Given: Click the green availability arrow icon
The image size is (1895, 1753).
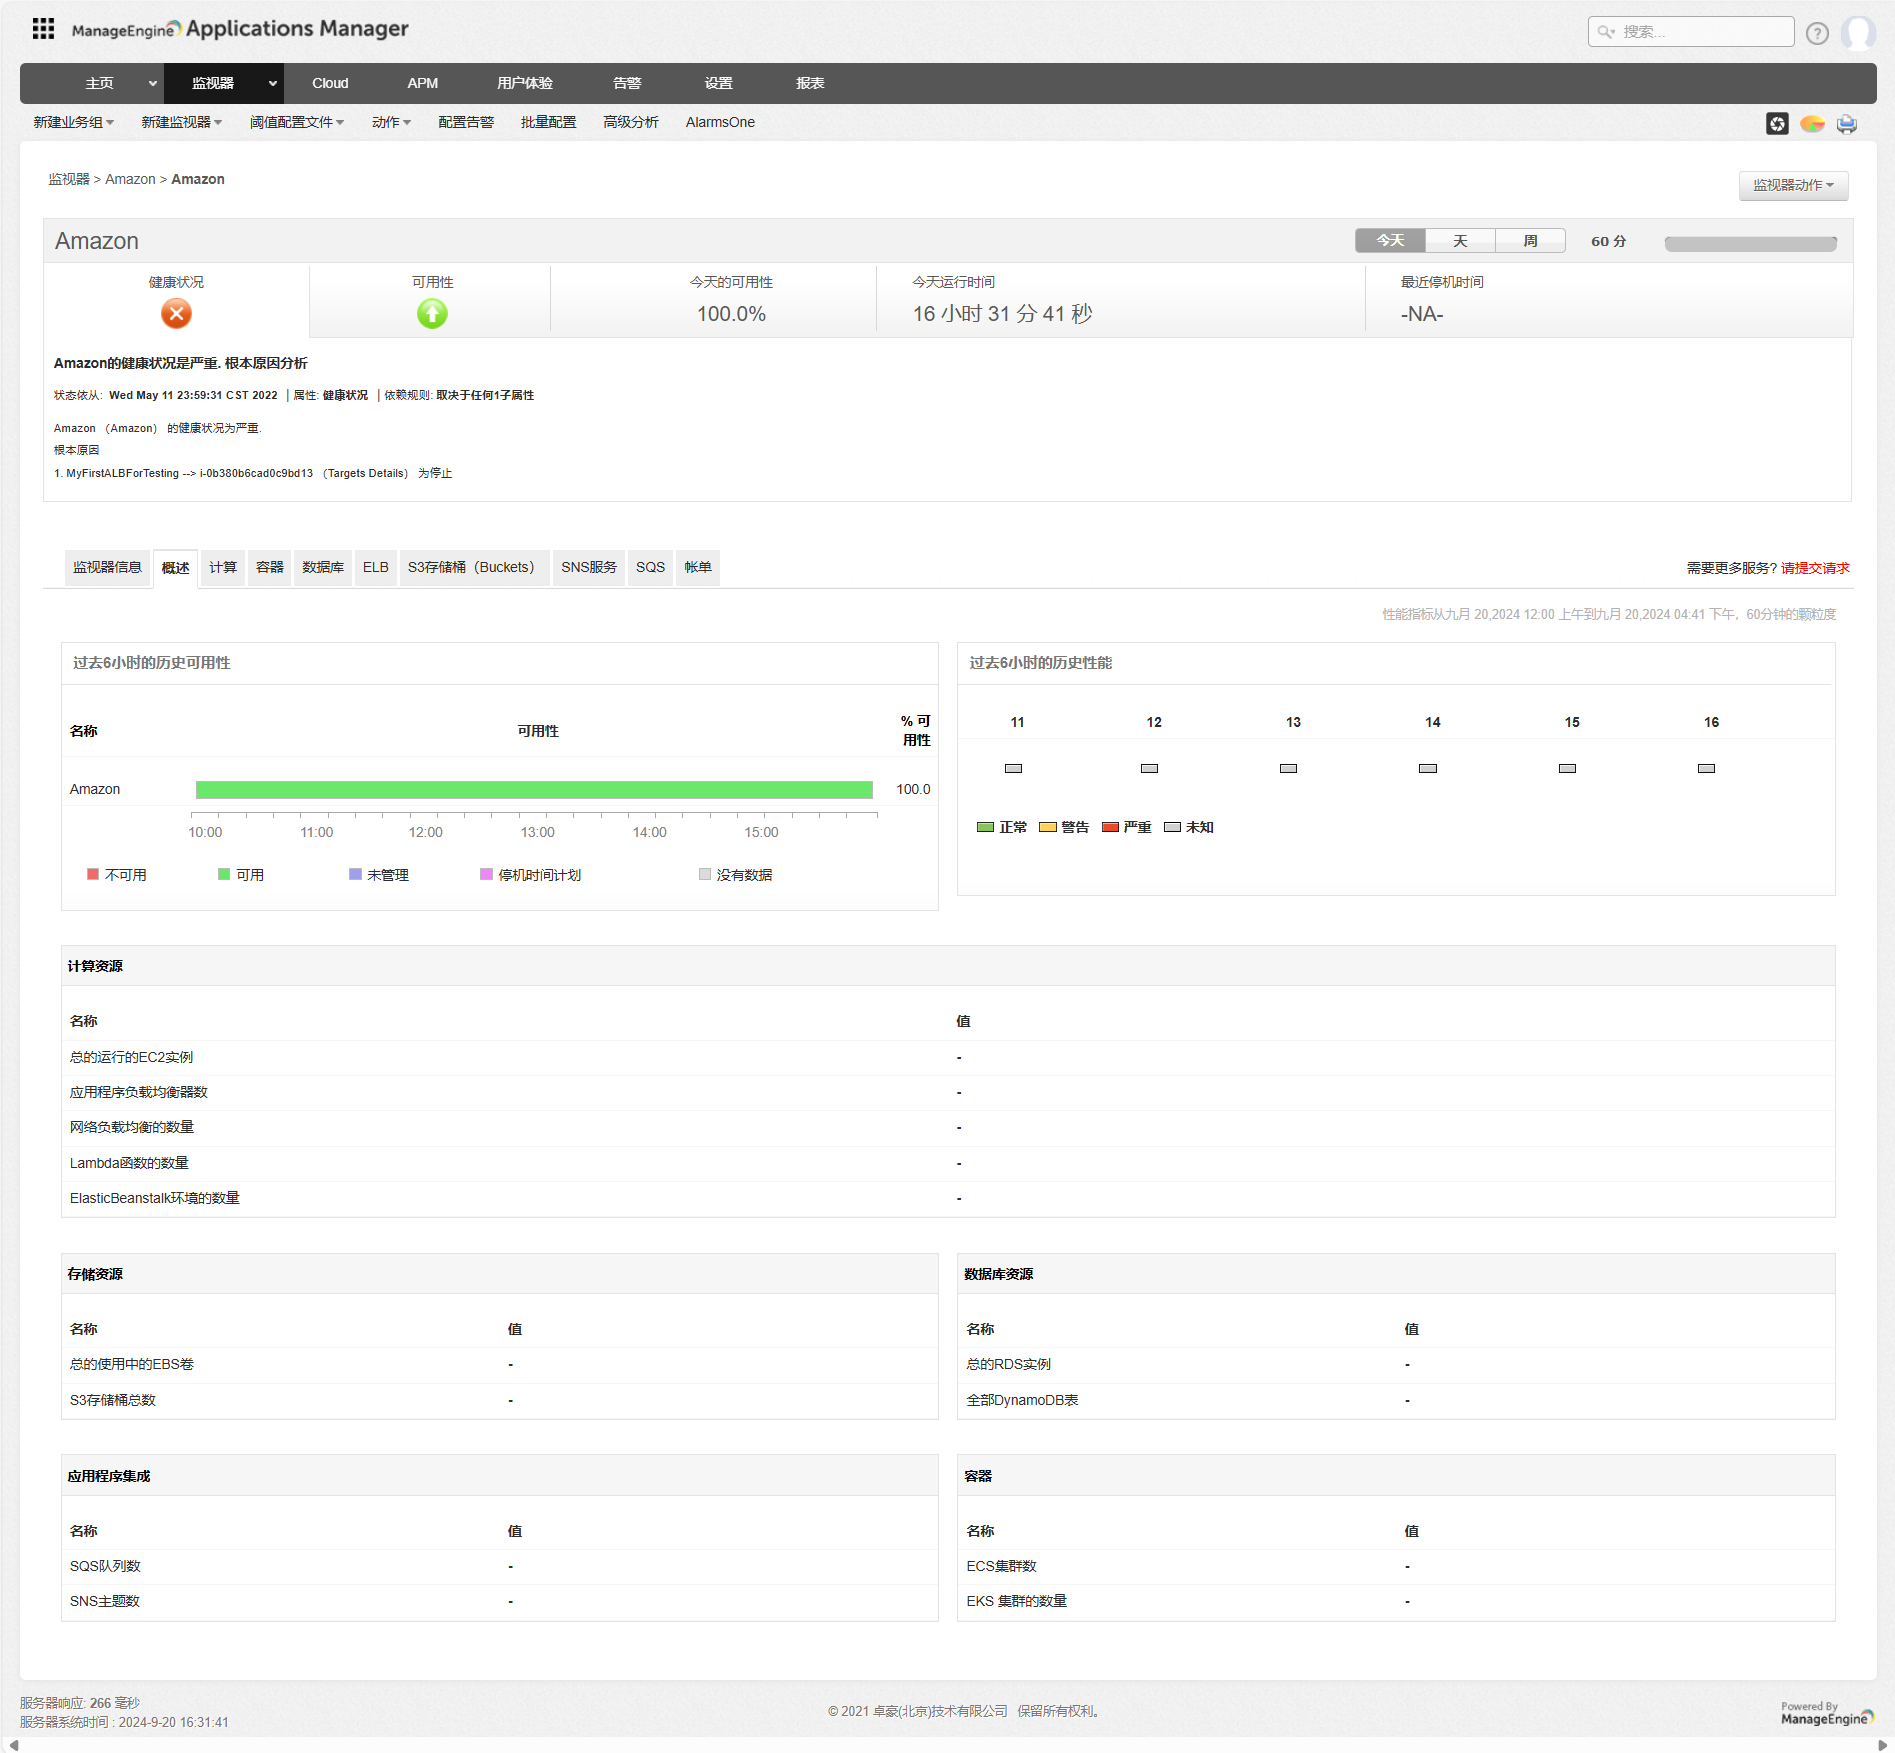Looking at the screenshot, I should click(x=431, y=313).
